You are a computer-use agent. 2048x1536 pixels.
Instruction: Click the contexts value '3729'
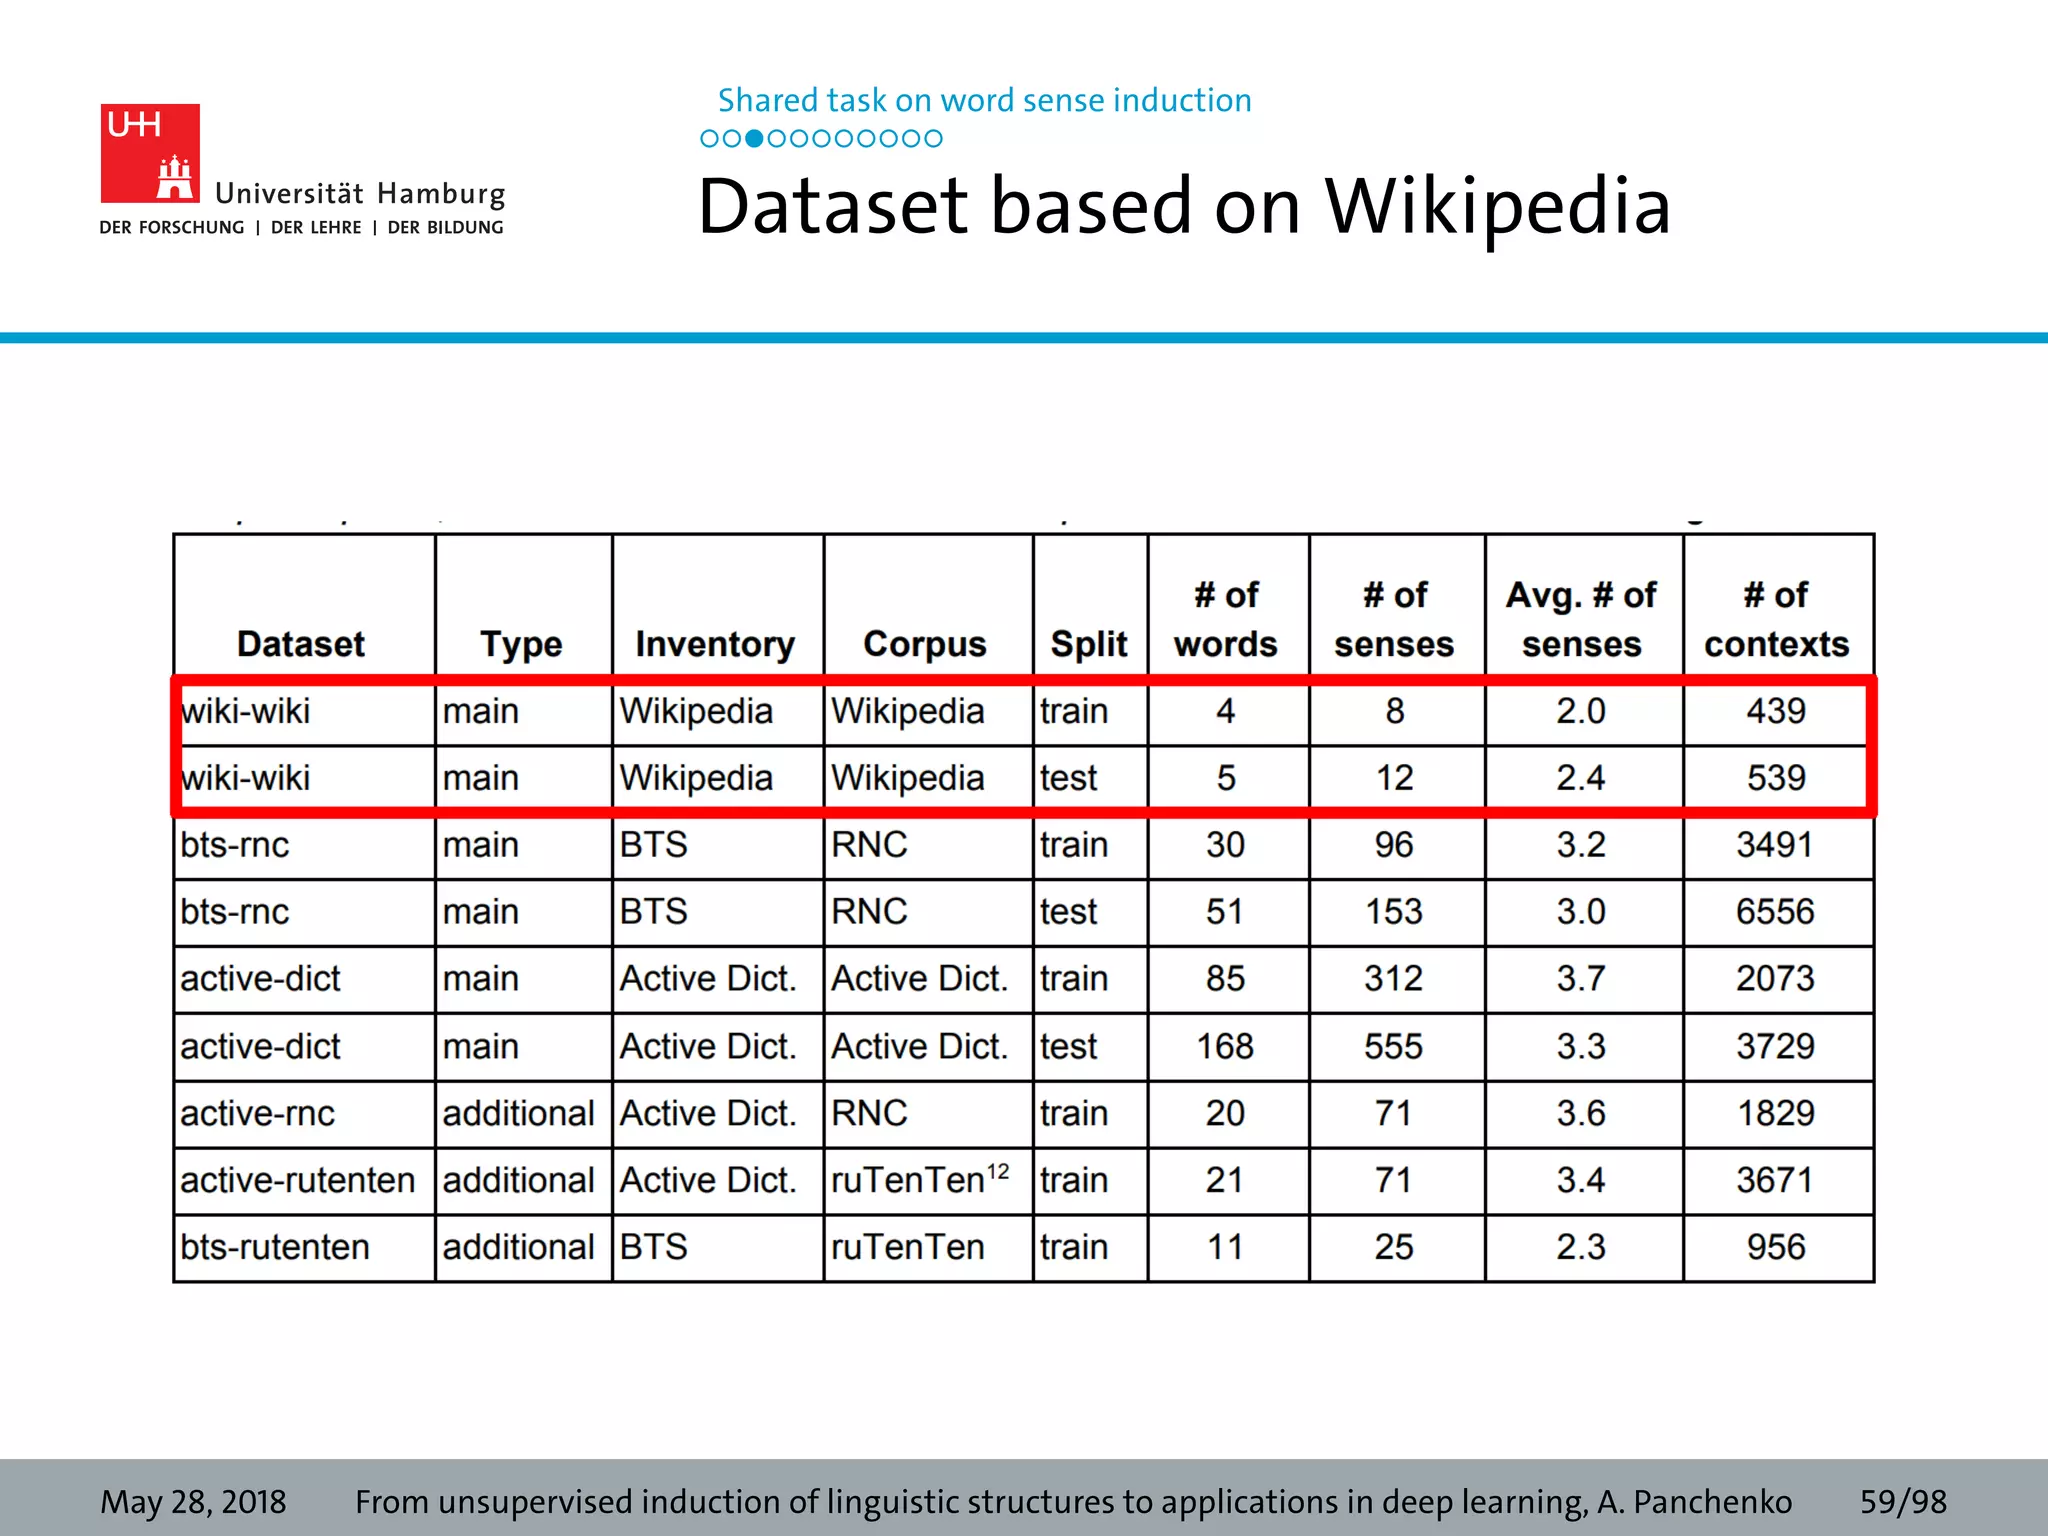click(1775, 1046)
